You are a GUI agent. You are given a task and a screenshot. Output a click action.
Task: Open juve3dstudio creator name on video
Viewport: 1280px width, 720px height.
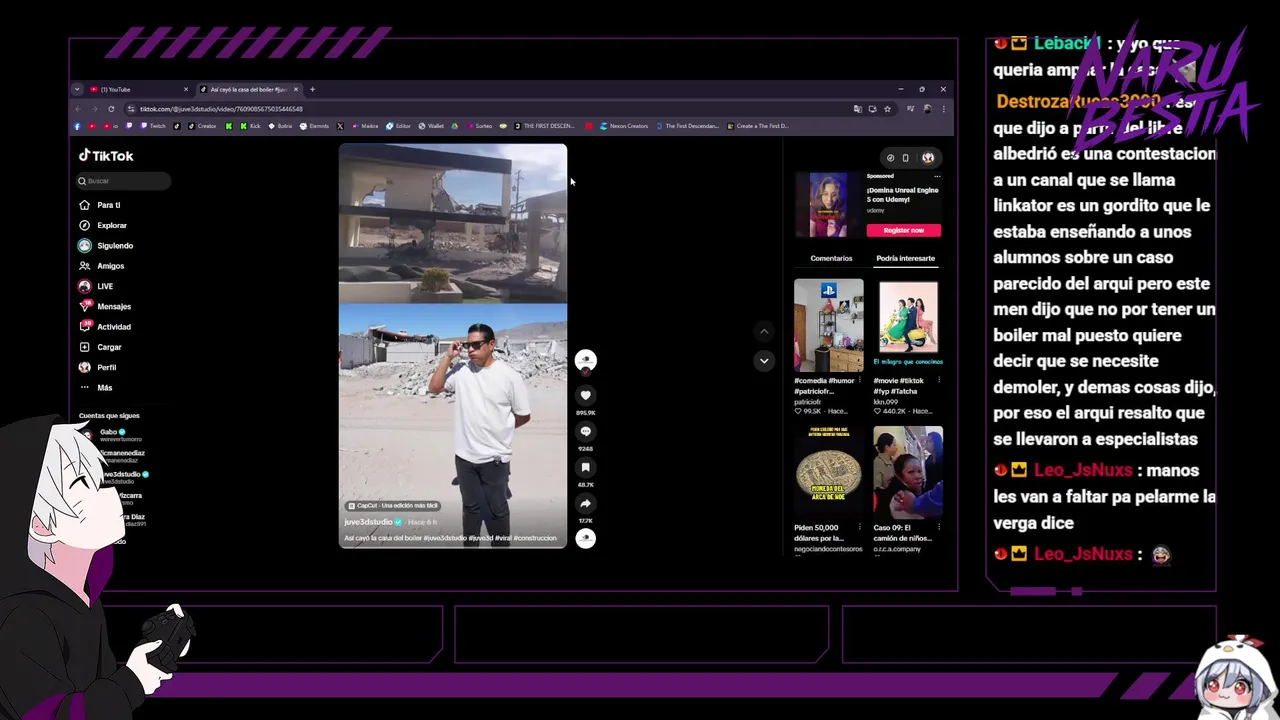click(368, 522)
